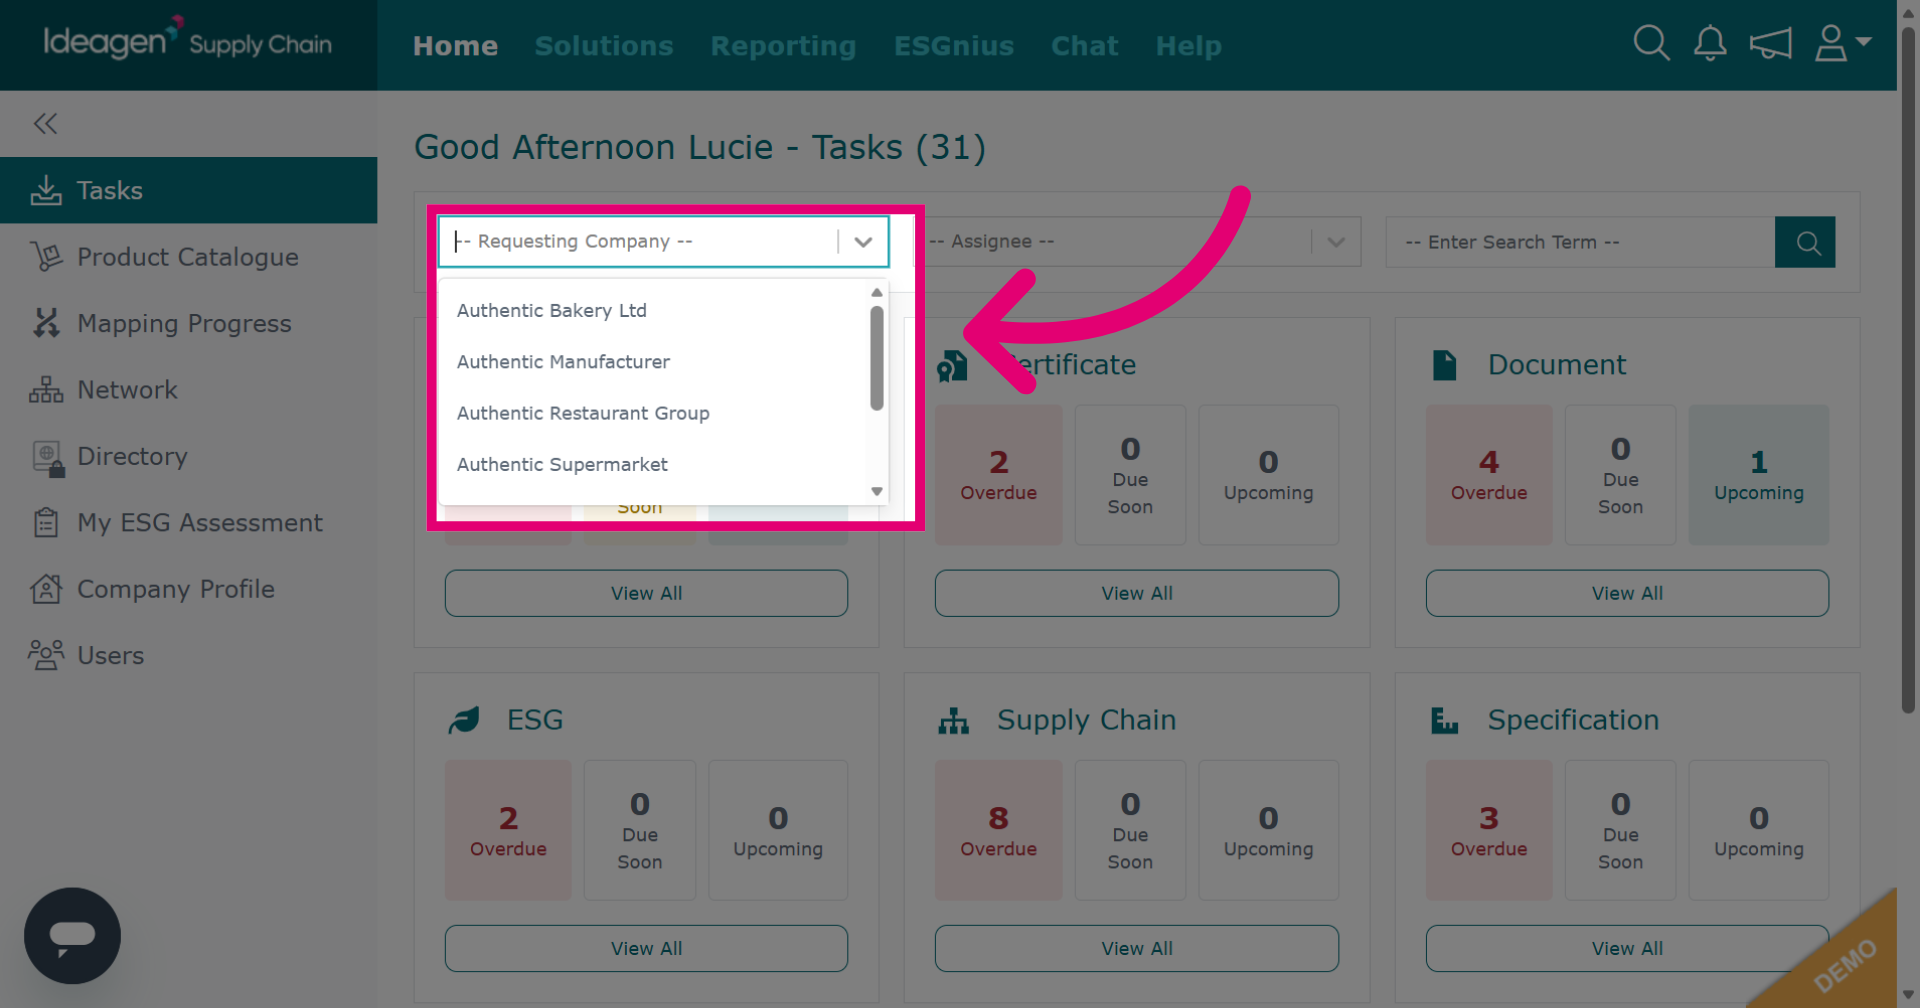Image resolution: width=1920 pixels, height=1008 pixels.
Task: Open the Reporting menu
Action: 783,46
